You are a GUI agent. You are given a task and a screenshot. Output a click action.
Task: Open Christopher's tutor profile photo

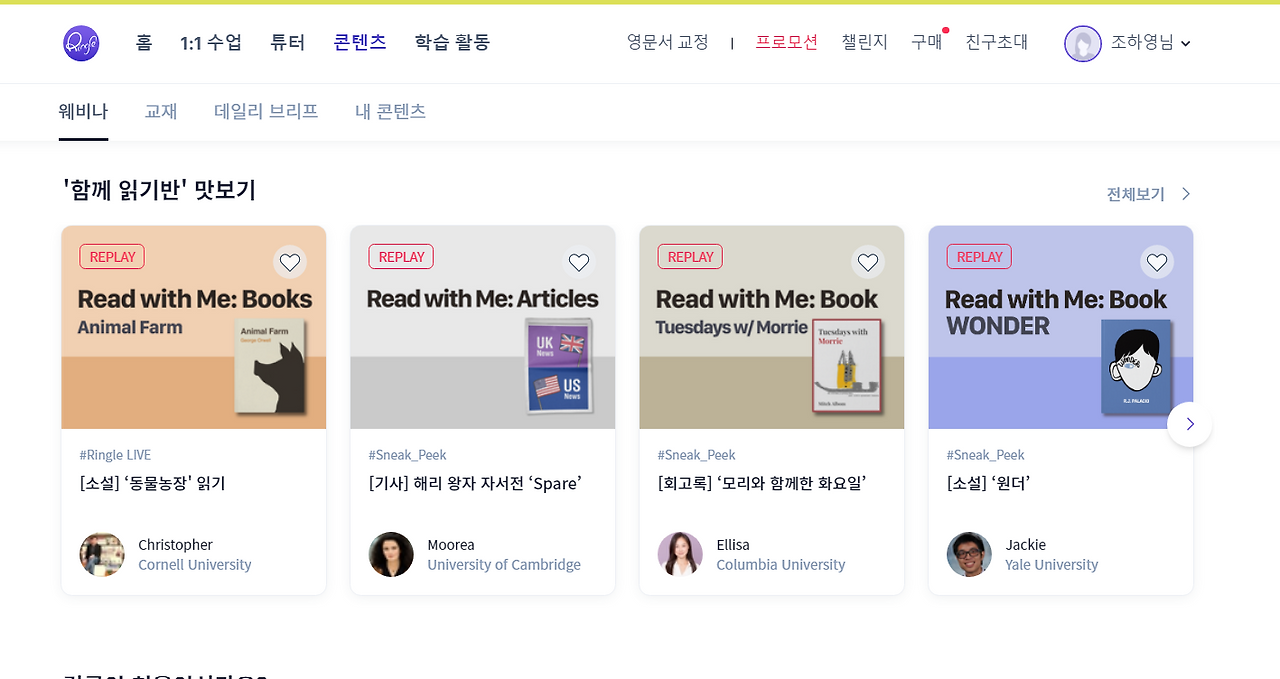[x=102, y=554]
